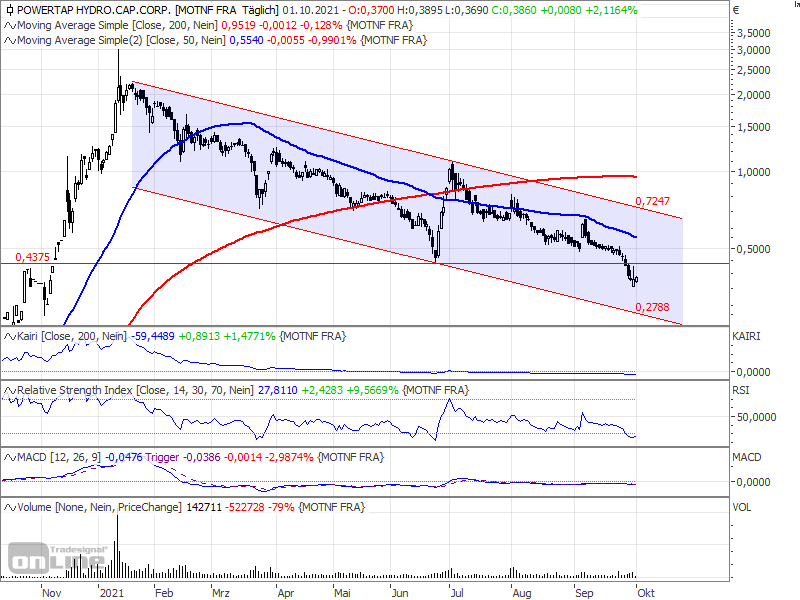The image size is (800, 600).
Task: Select the Moving Average Simple [Close, 200, Nein] label
Action: [117, 26]
